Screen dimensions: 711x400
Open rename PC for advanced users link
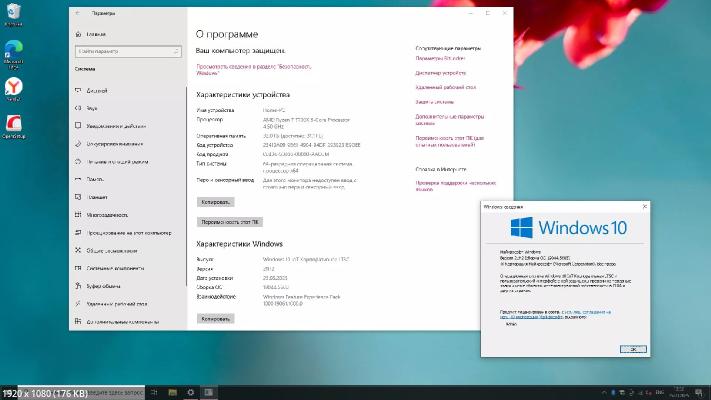450,141
